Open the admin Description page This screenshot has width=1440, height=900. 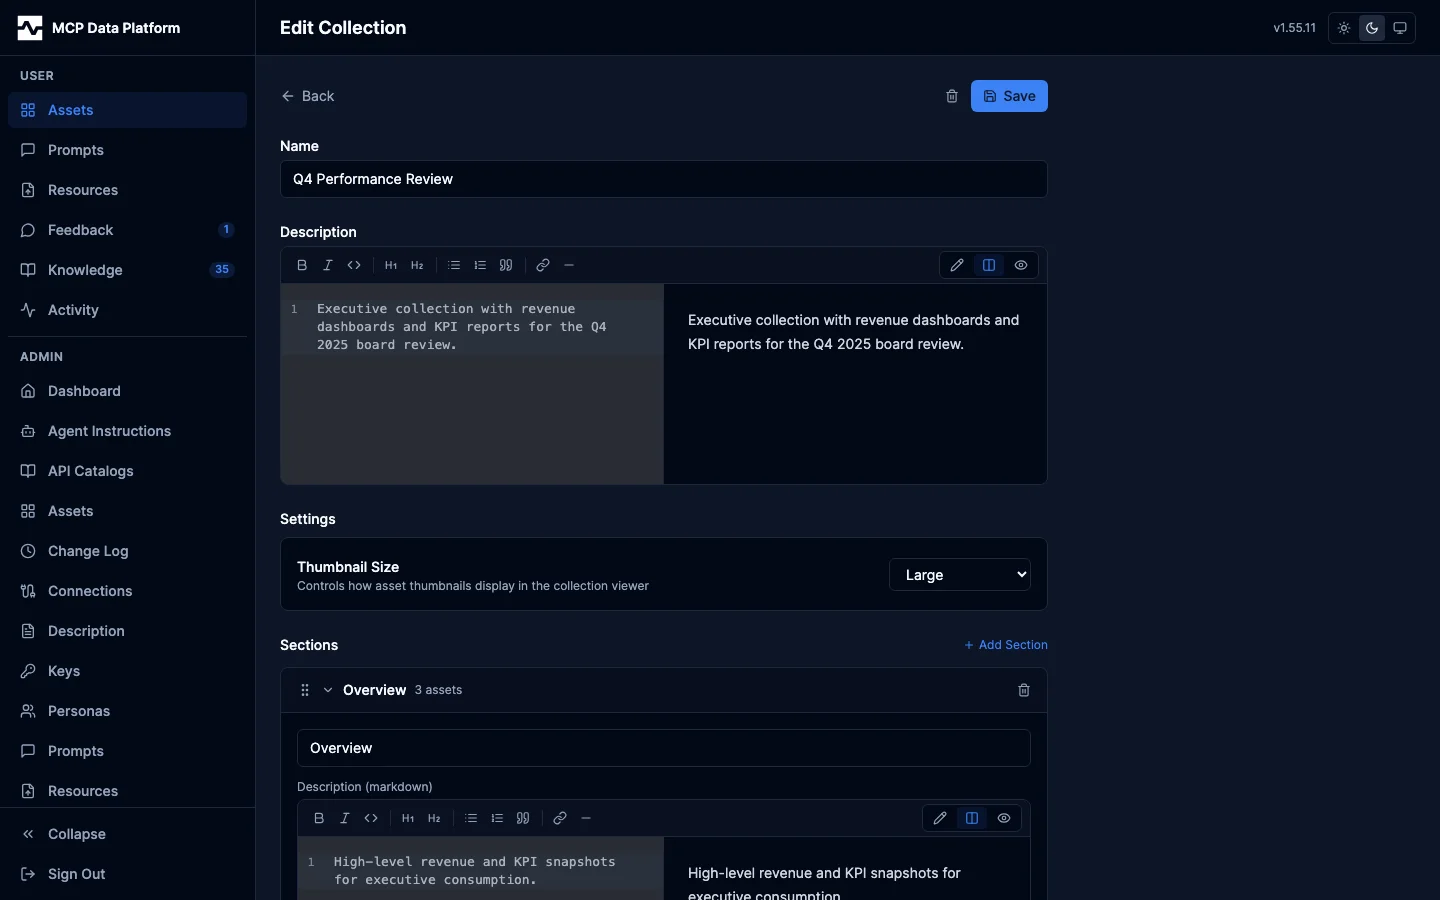tap(127, 631)
